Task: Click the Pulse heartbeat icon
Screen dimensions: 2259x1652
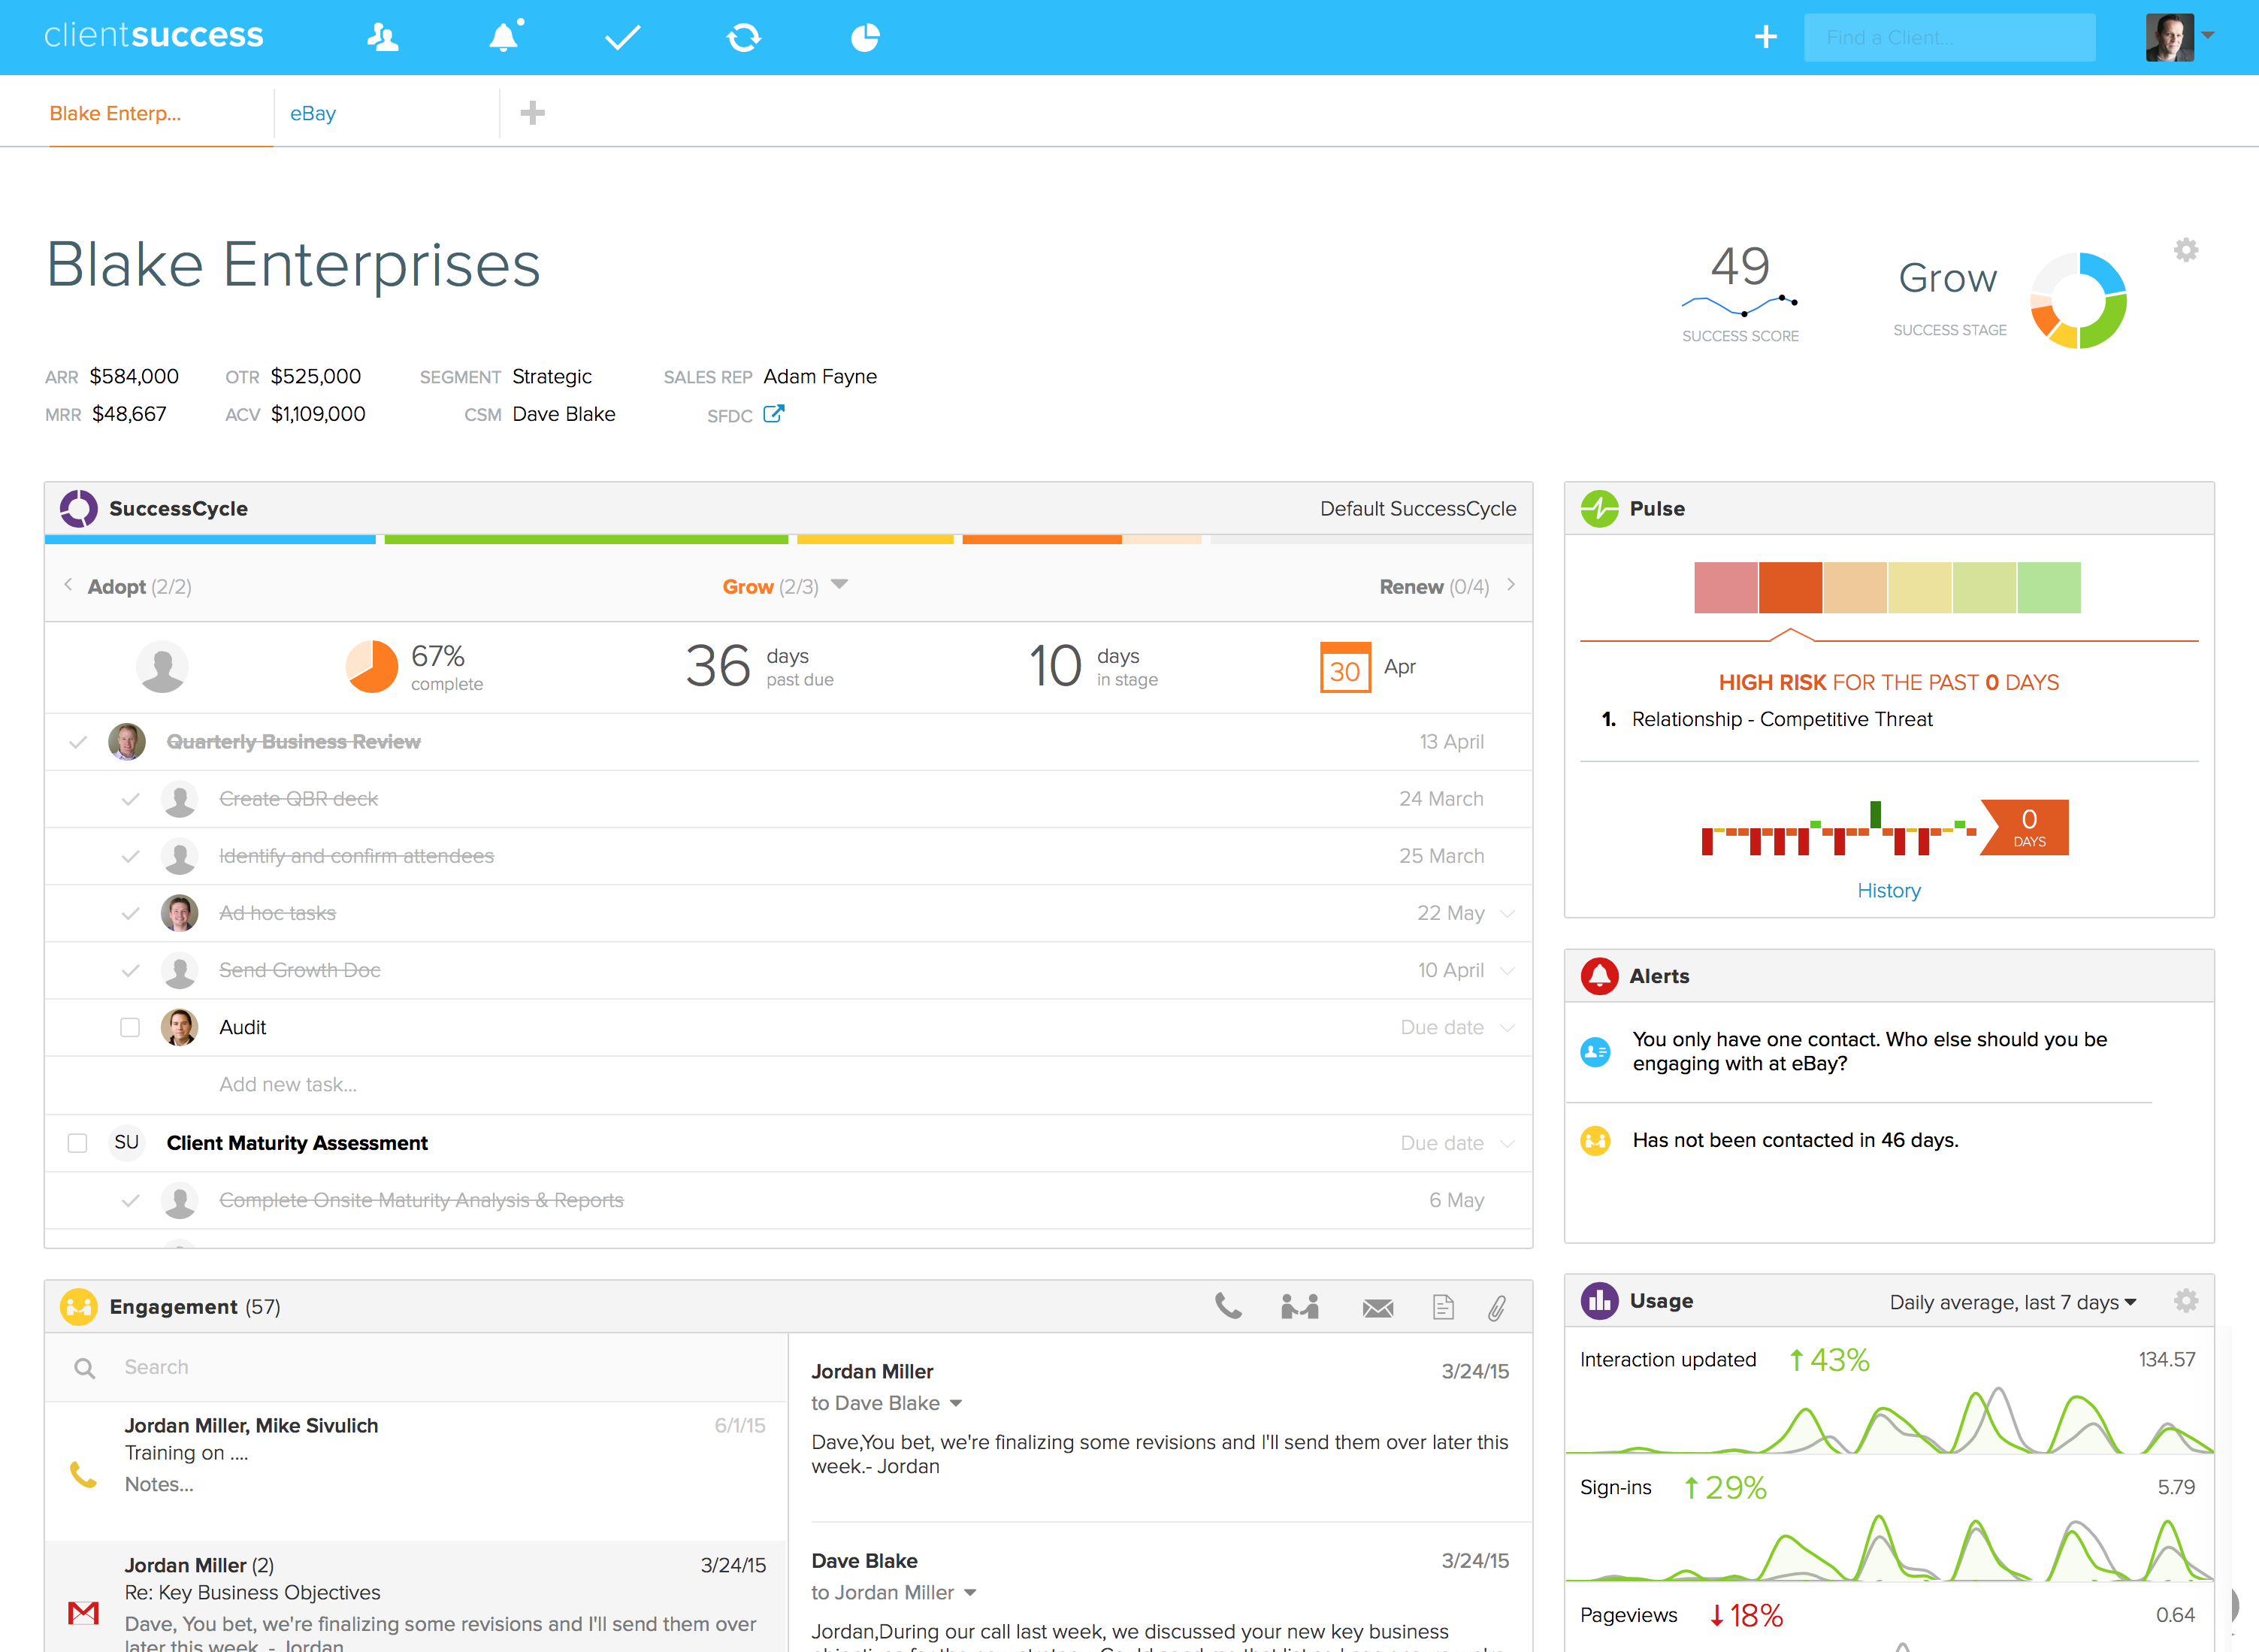Action: (x=1600, y=508)
